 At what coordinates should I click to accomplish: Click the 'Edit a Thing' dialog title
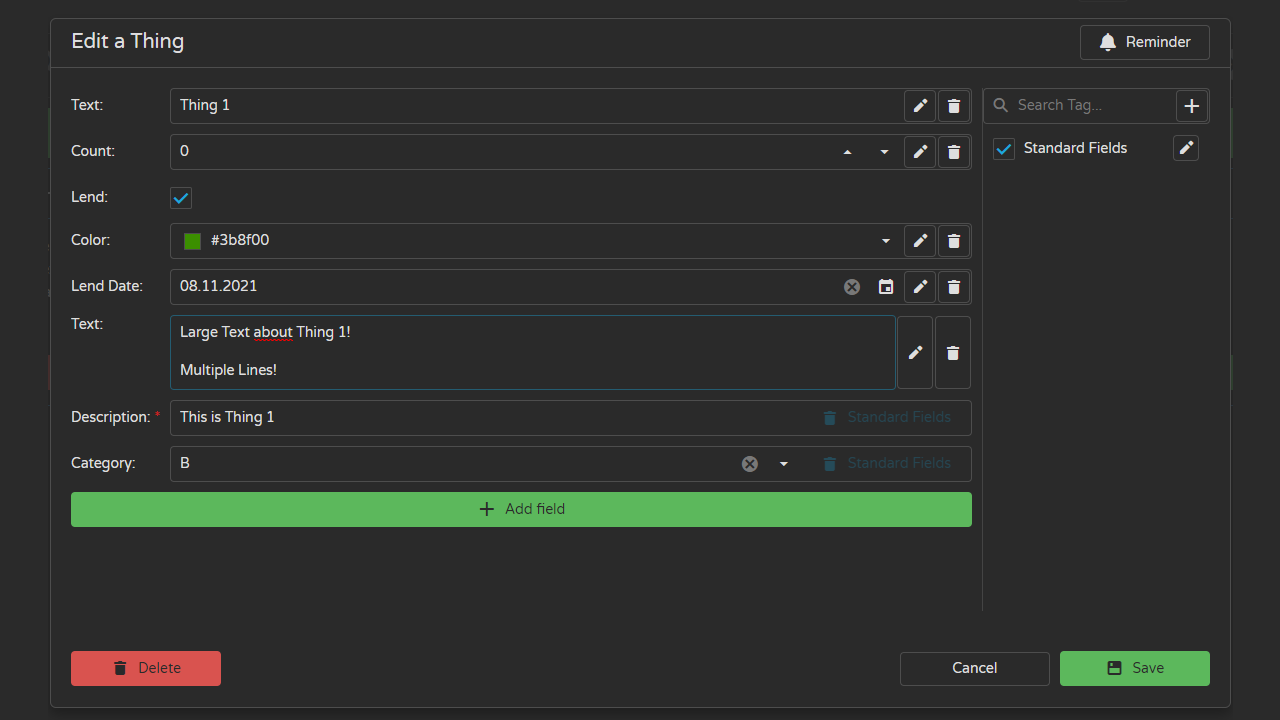coord(128,41)
